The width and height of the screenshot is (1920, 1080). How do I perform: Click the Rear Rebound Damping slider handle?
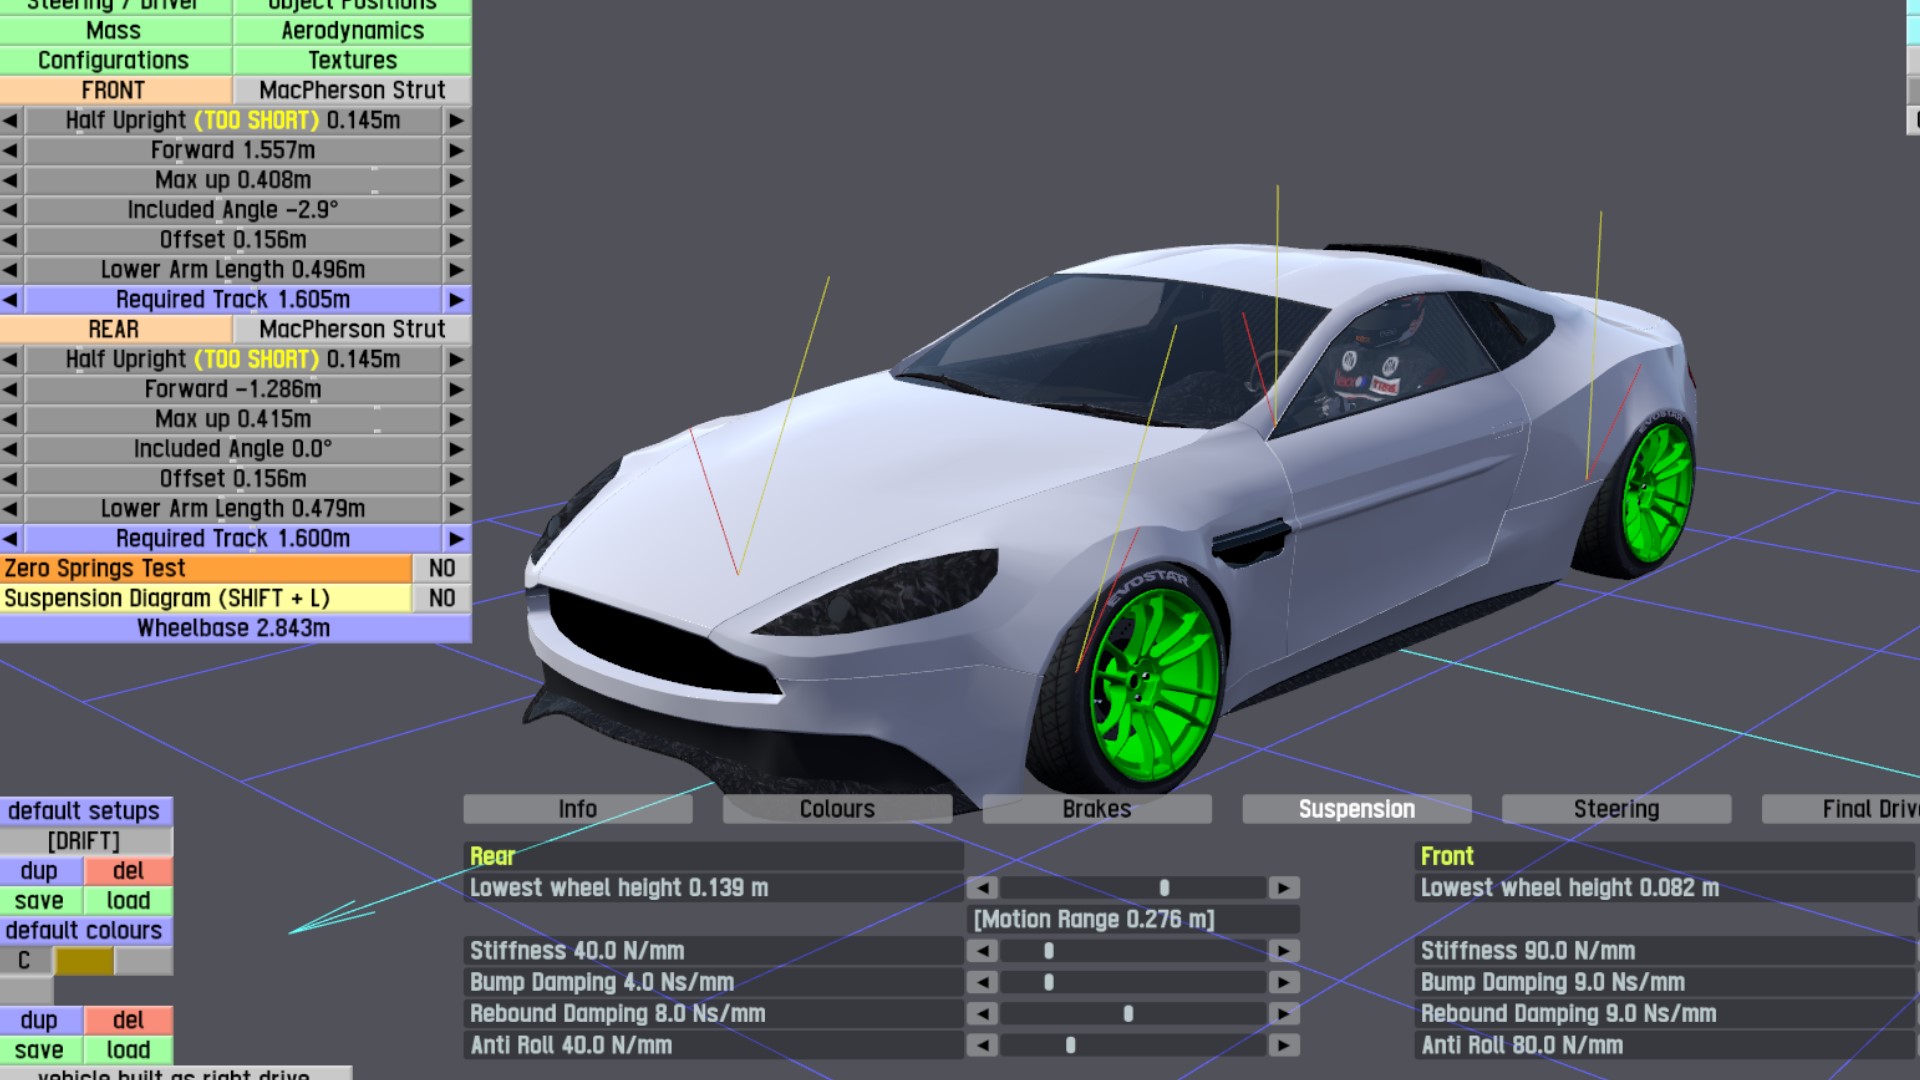click(1128, 1014)
